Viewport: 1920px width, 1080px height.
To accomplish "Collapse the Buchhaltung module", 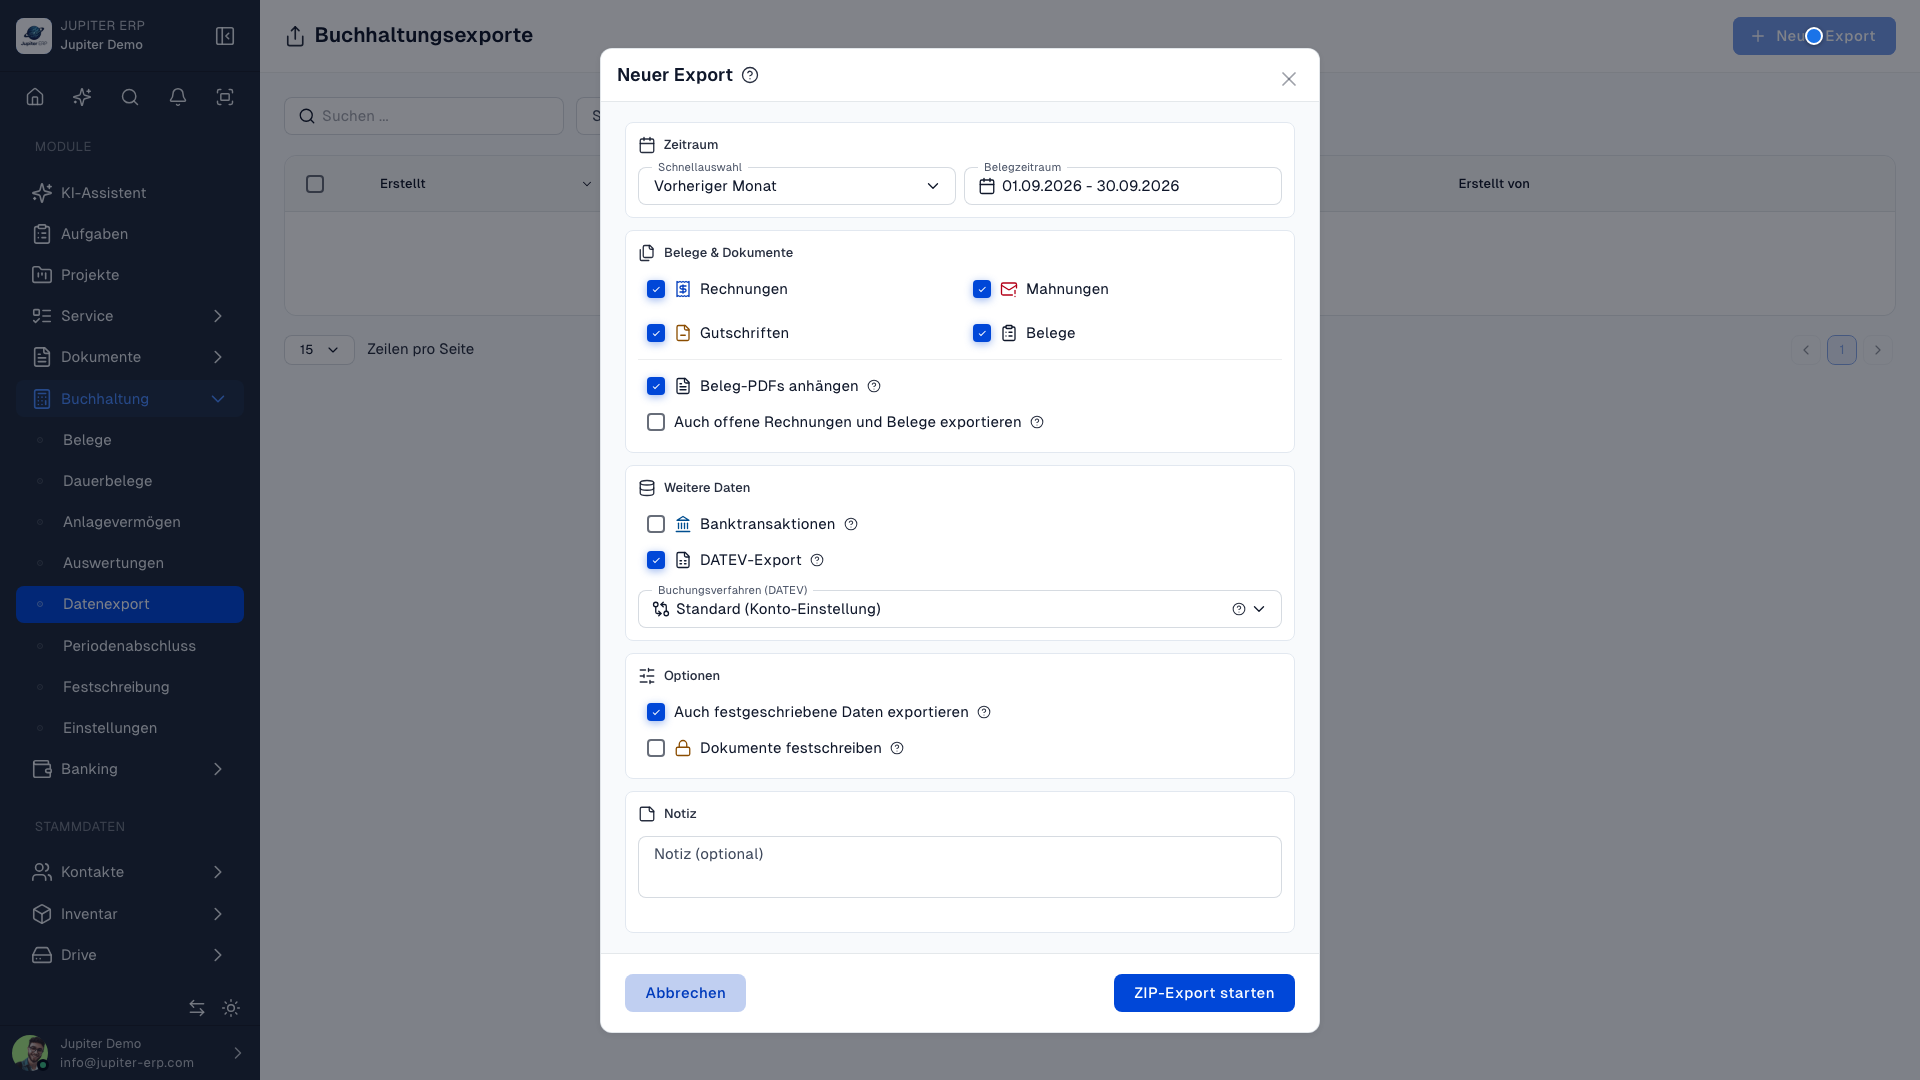I will coord(130,399).
